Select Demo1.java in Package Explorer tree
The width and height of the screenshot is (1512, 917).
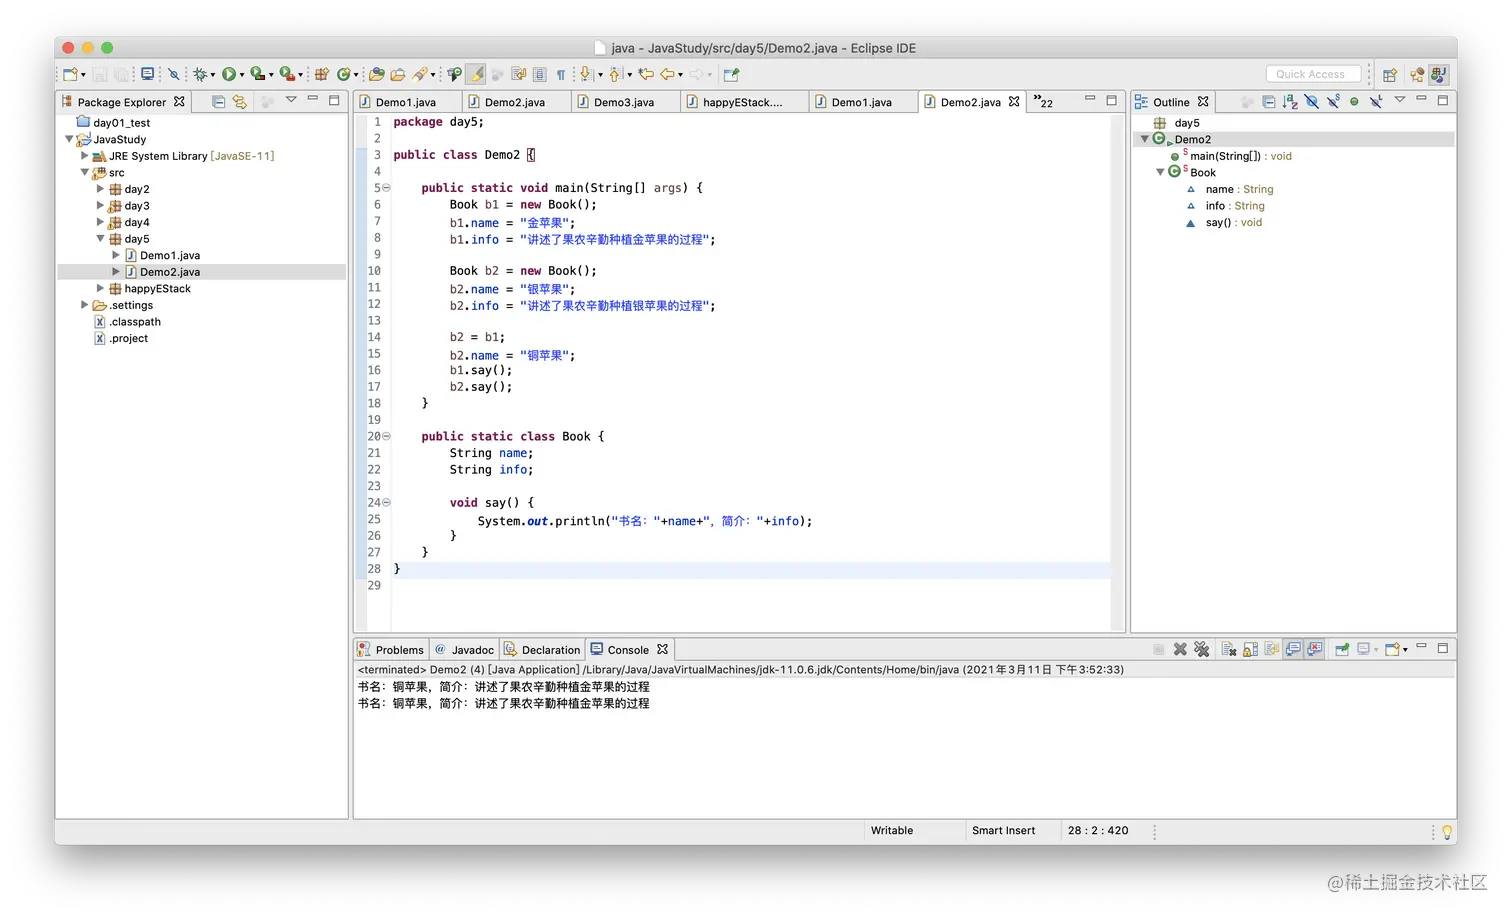(170, 255)
